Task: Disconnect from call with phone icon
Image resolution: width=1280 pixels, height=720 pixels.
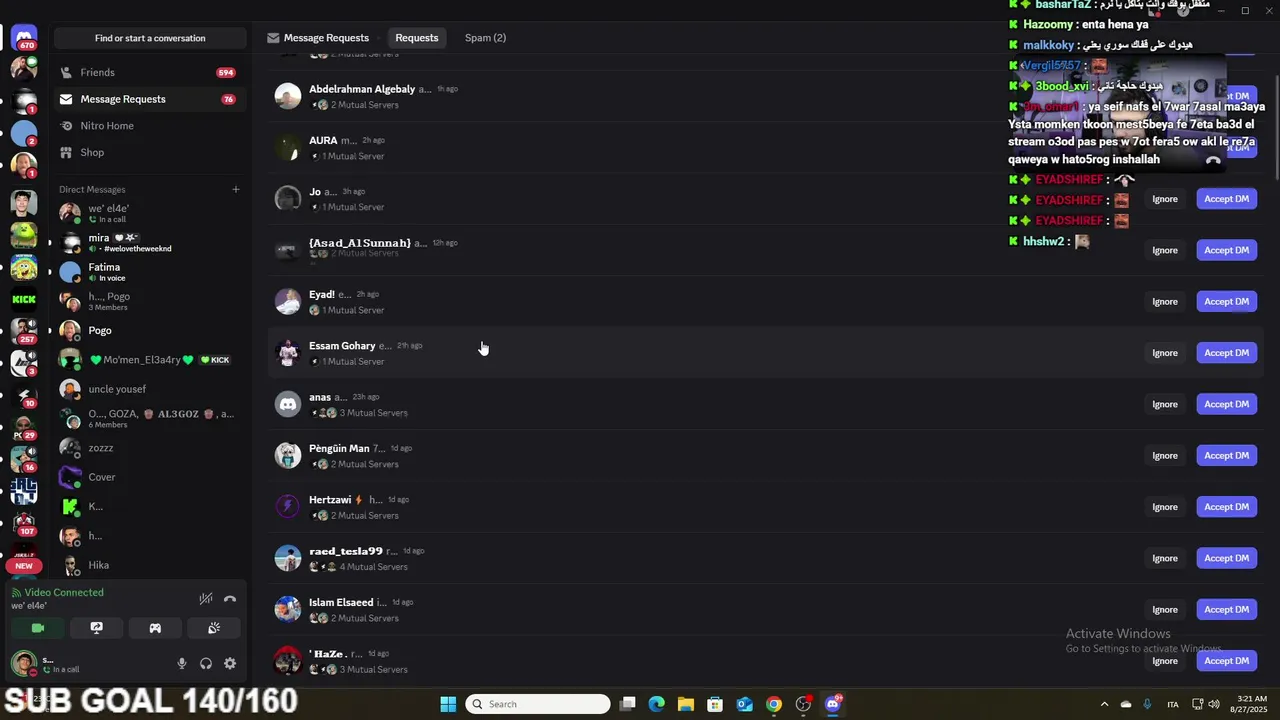Action: click(230, 599)
